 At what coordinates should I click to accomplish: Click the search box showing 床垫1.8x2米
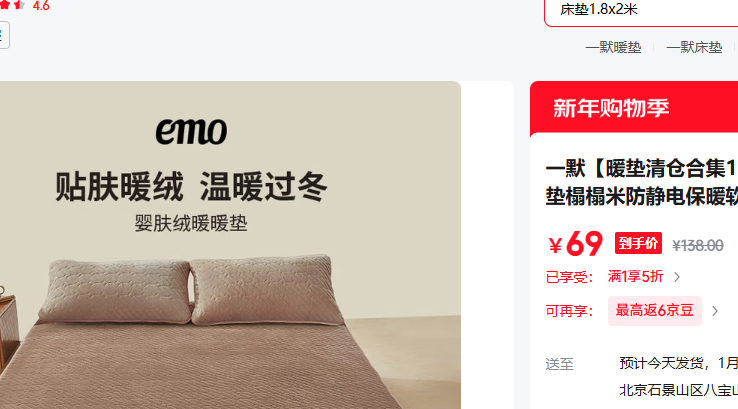641,12
